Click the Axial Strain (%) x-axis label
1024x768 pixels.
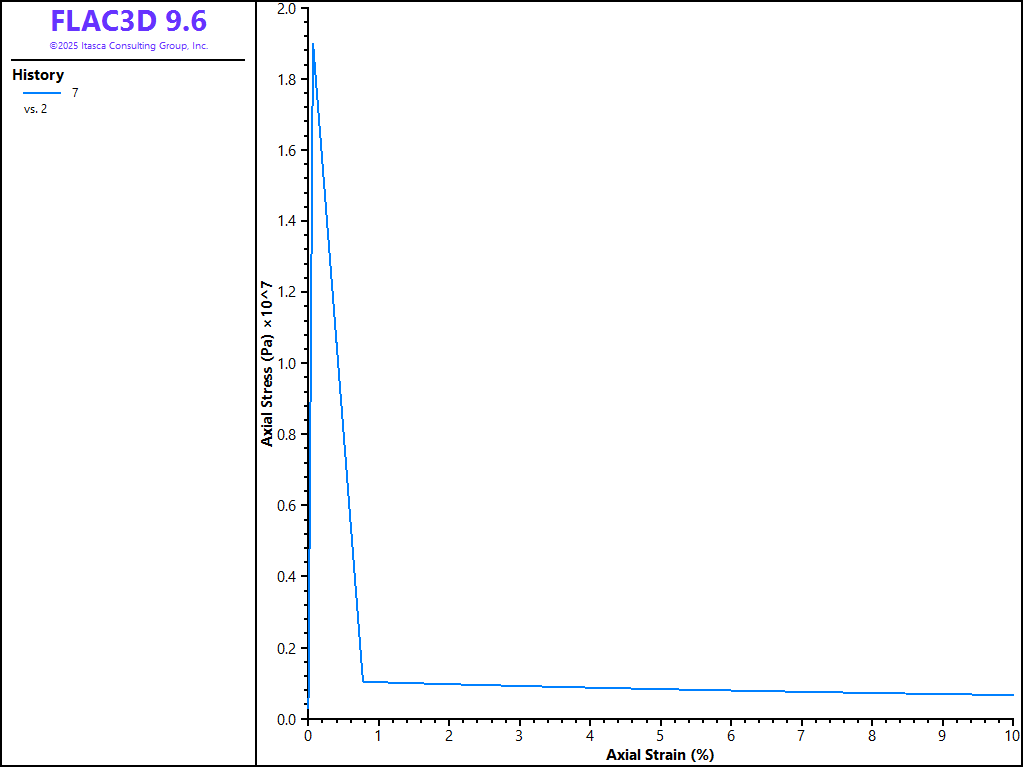[660, 754]
